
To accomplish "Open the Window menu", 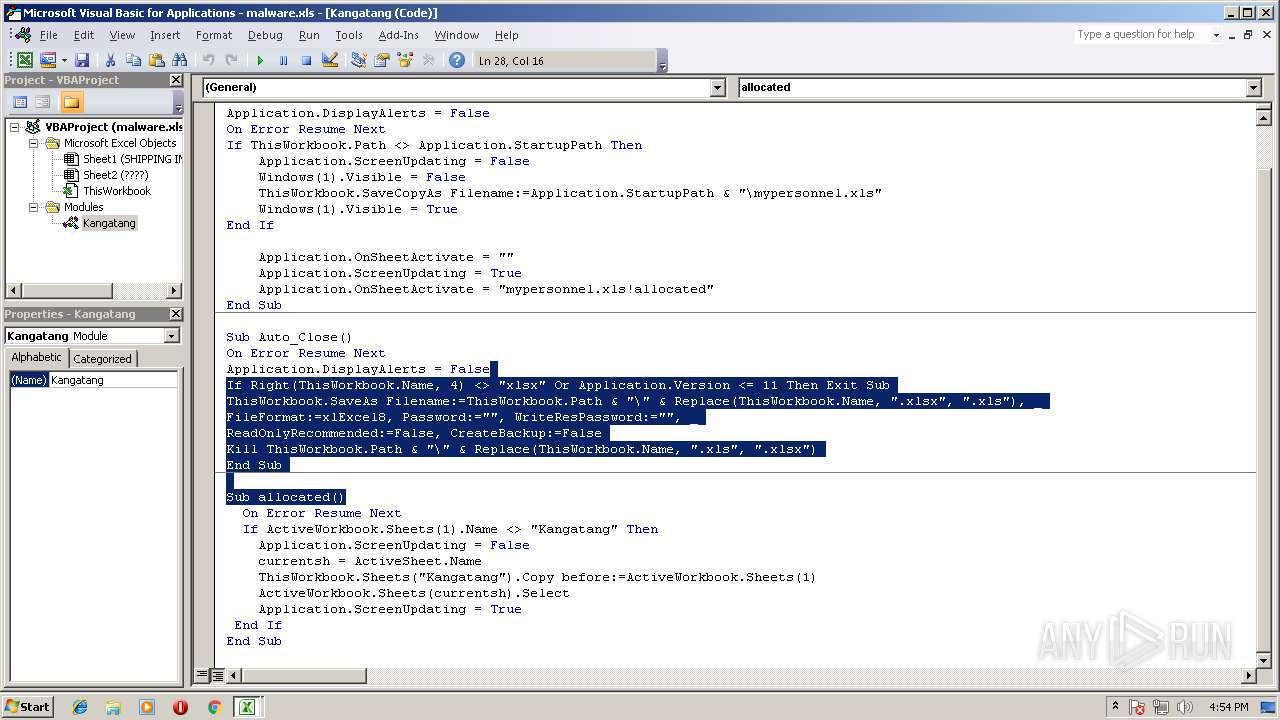I will click(x=456, y=35).
